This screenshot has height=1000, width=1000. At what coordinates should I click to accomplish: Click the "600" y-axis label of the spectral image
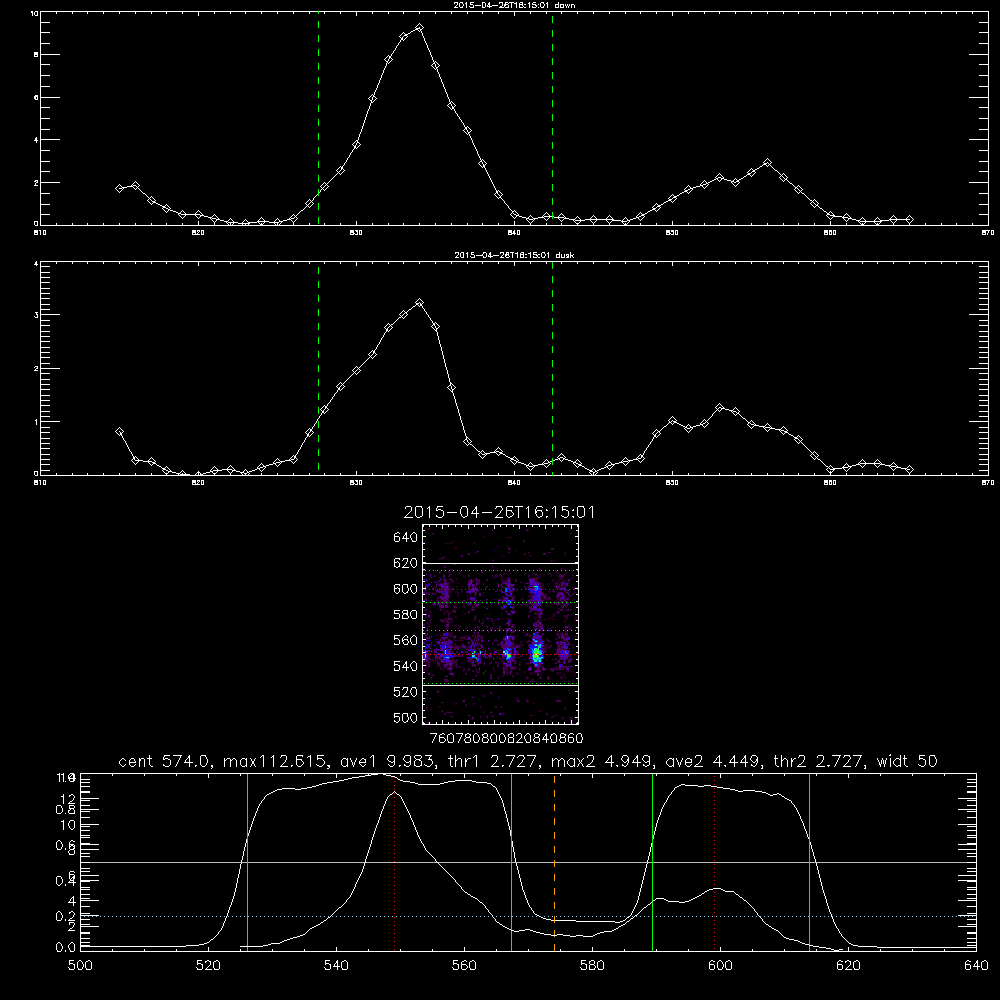[406, 589]
